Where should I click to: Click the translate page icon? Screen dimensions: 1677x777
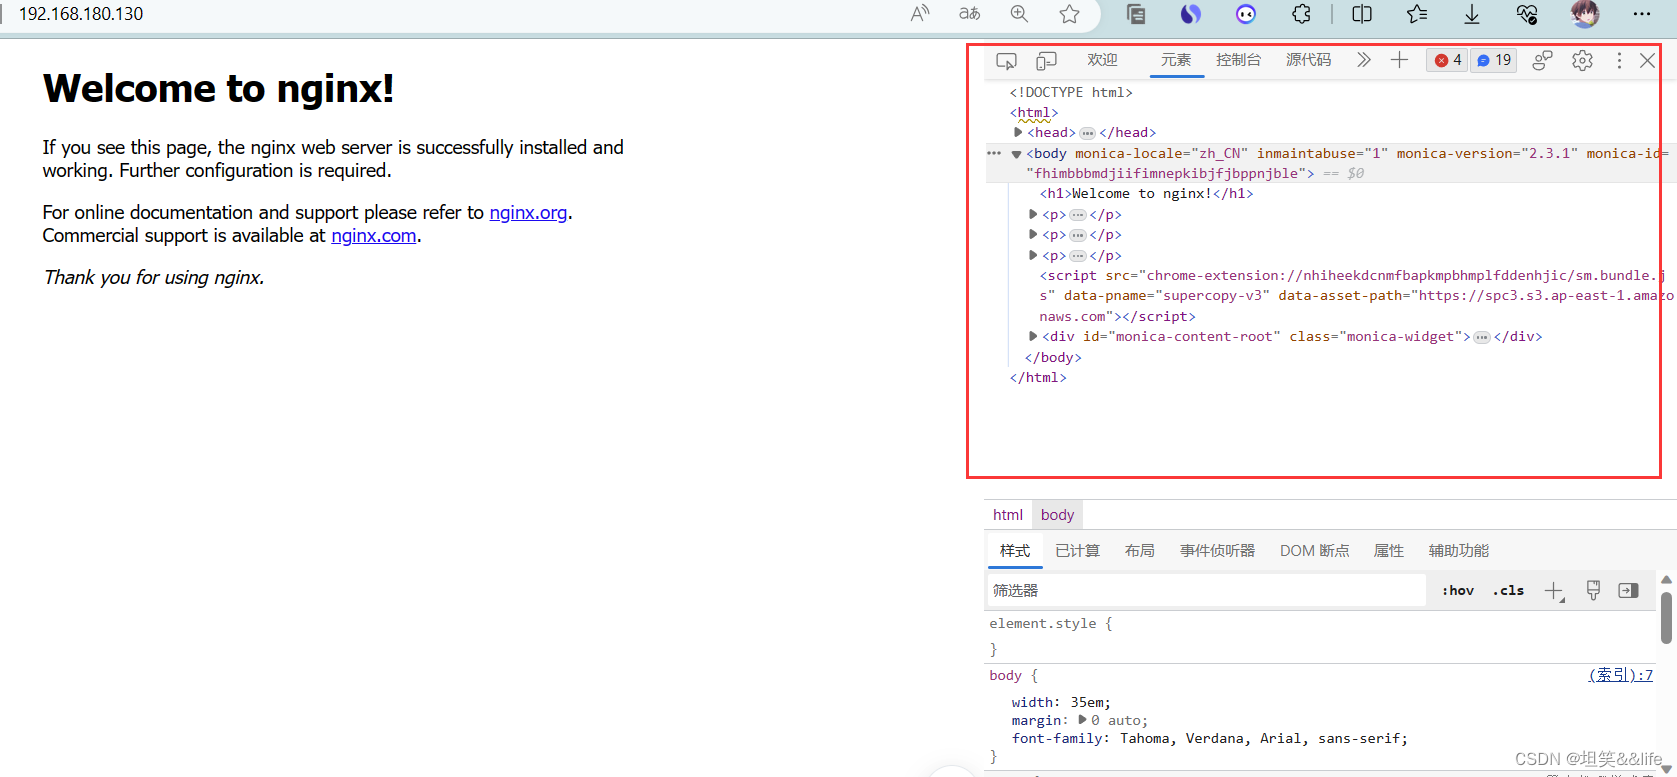pos(970,14)
